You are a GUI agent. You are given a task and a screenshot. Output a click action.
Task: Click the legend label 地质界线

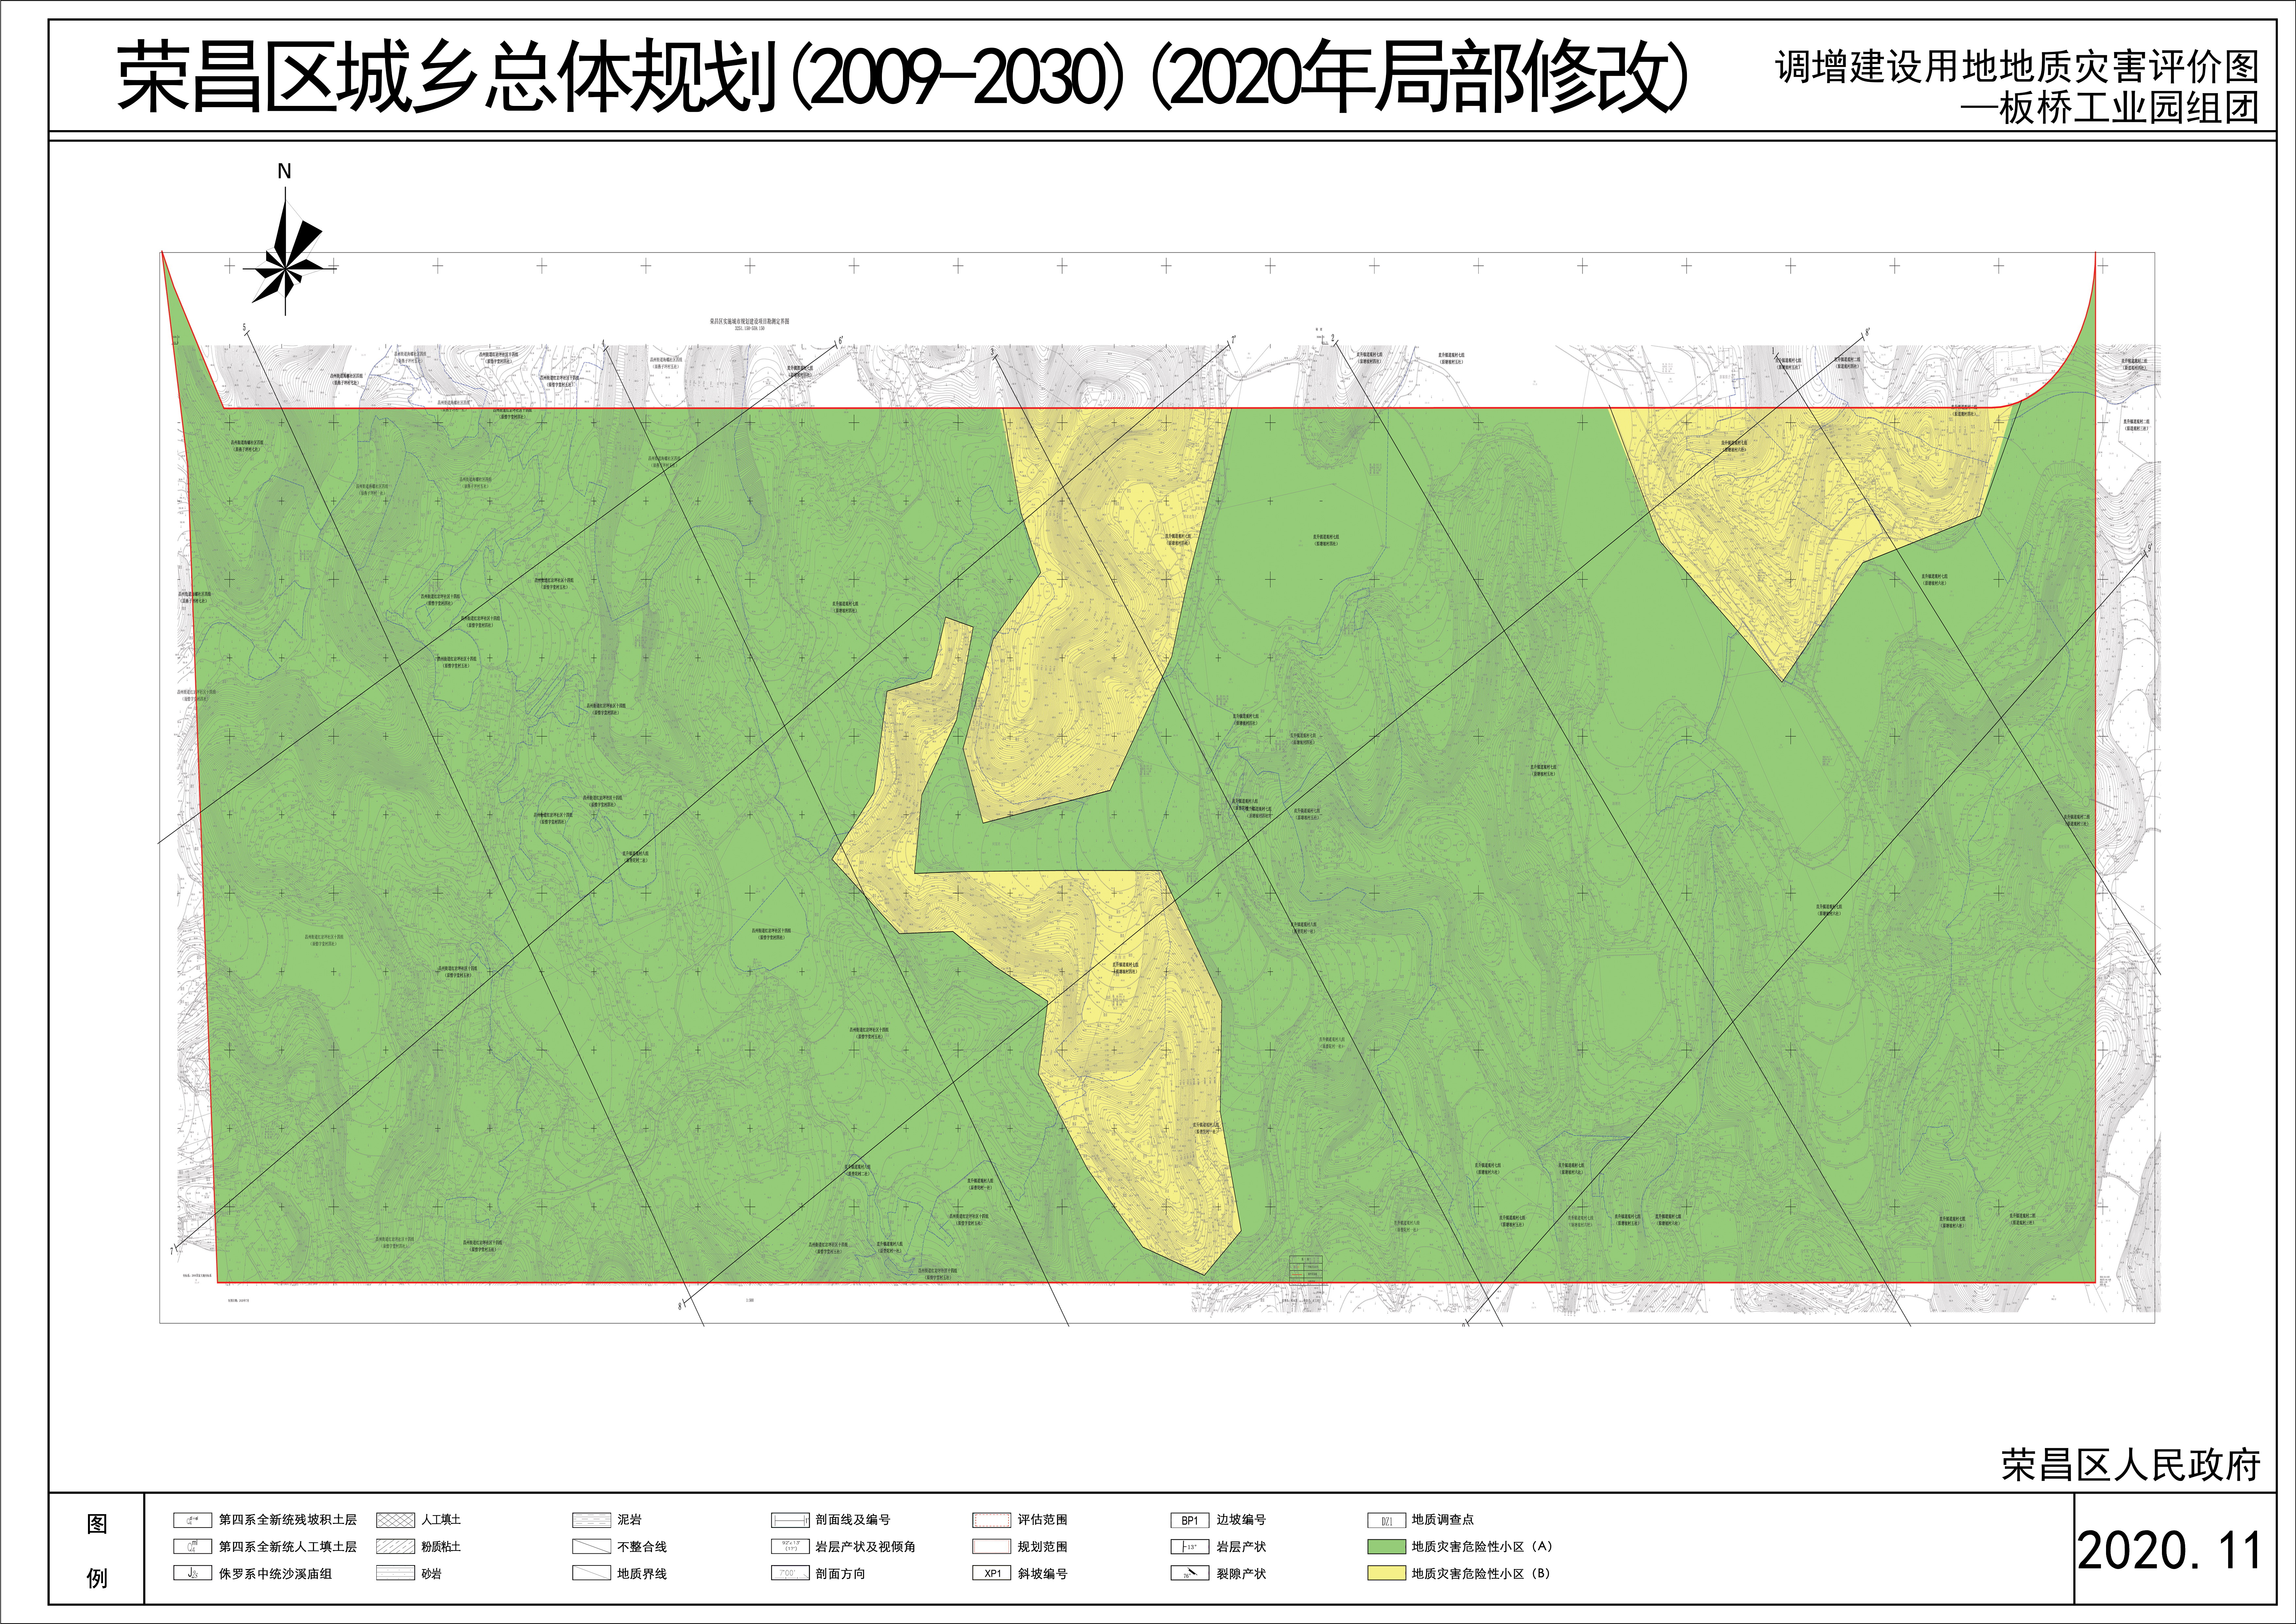pos(642,1574)
